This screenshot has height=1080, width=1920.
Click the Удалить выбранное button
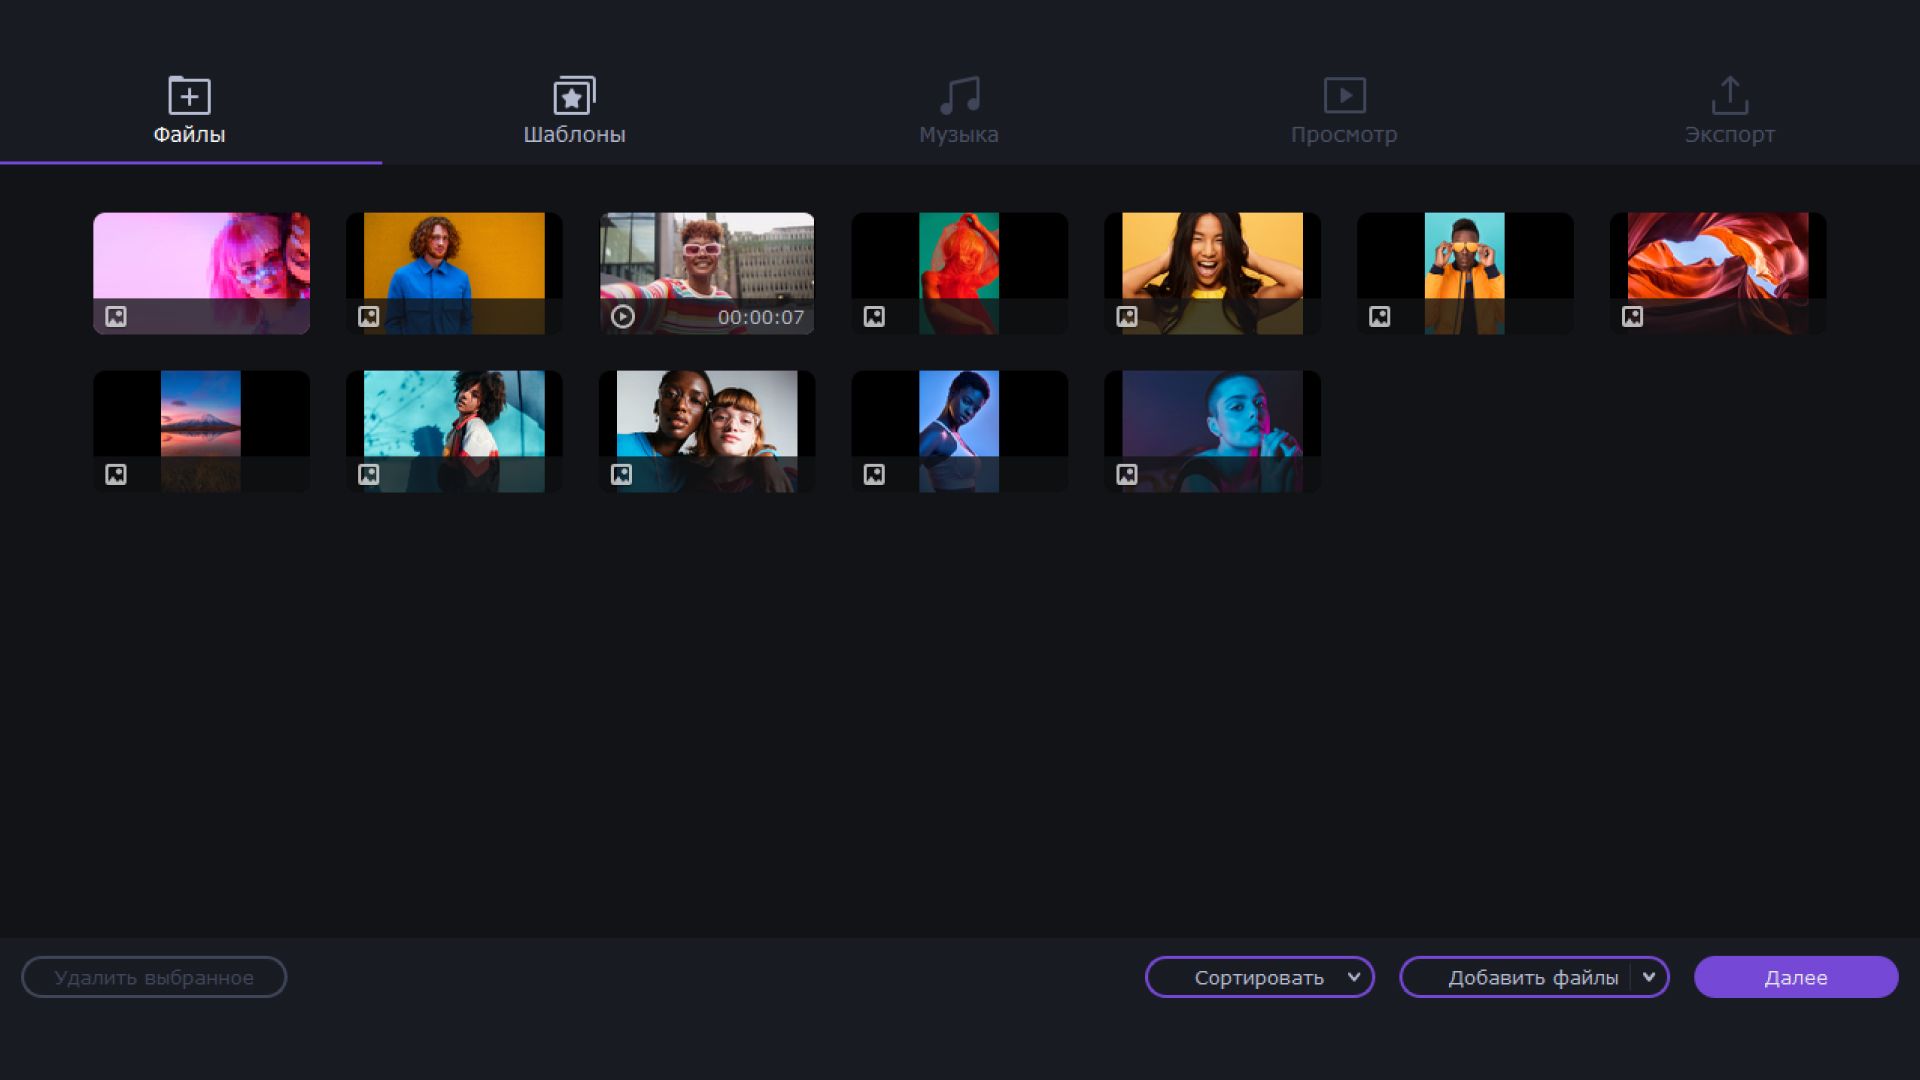click(x=154, y=978)
